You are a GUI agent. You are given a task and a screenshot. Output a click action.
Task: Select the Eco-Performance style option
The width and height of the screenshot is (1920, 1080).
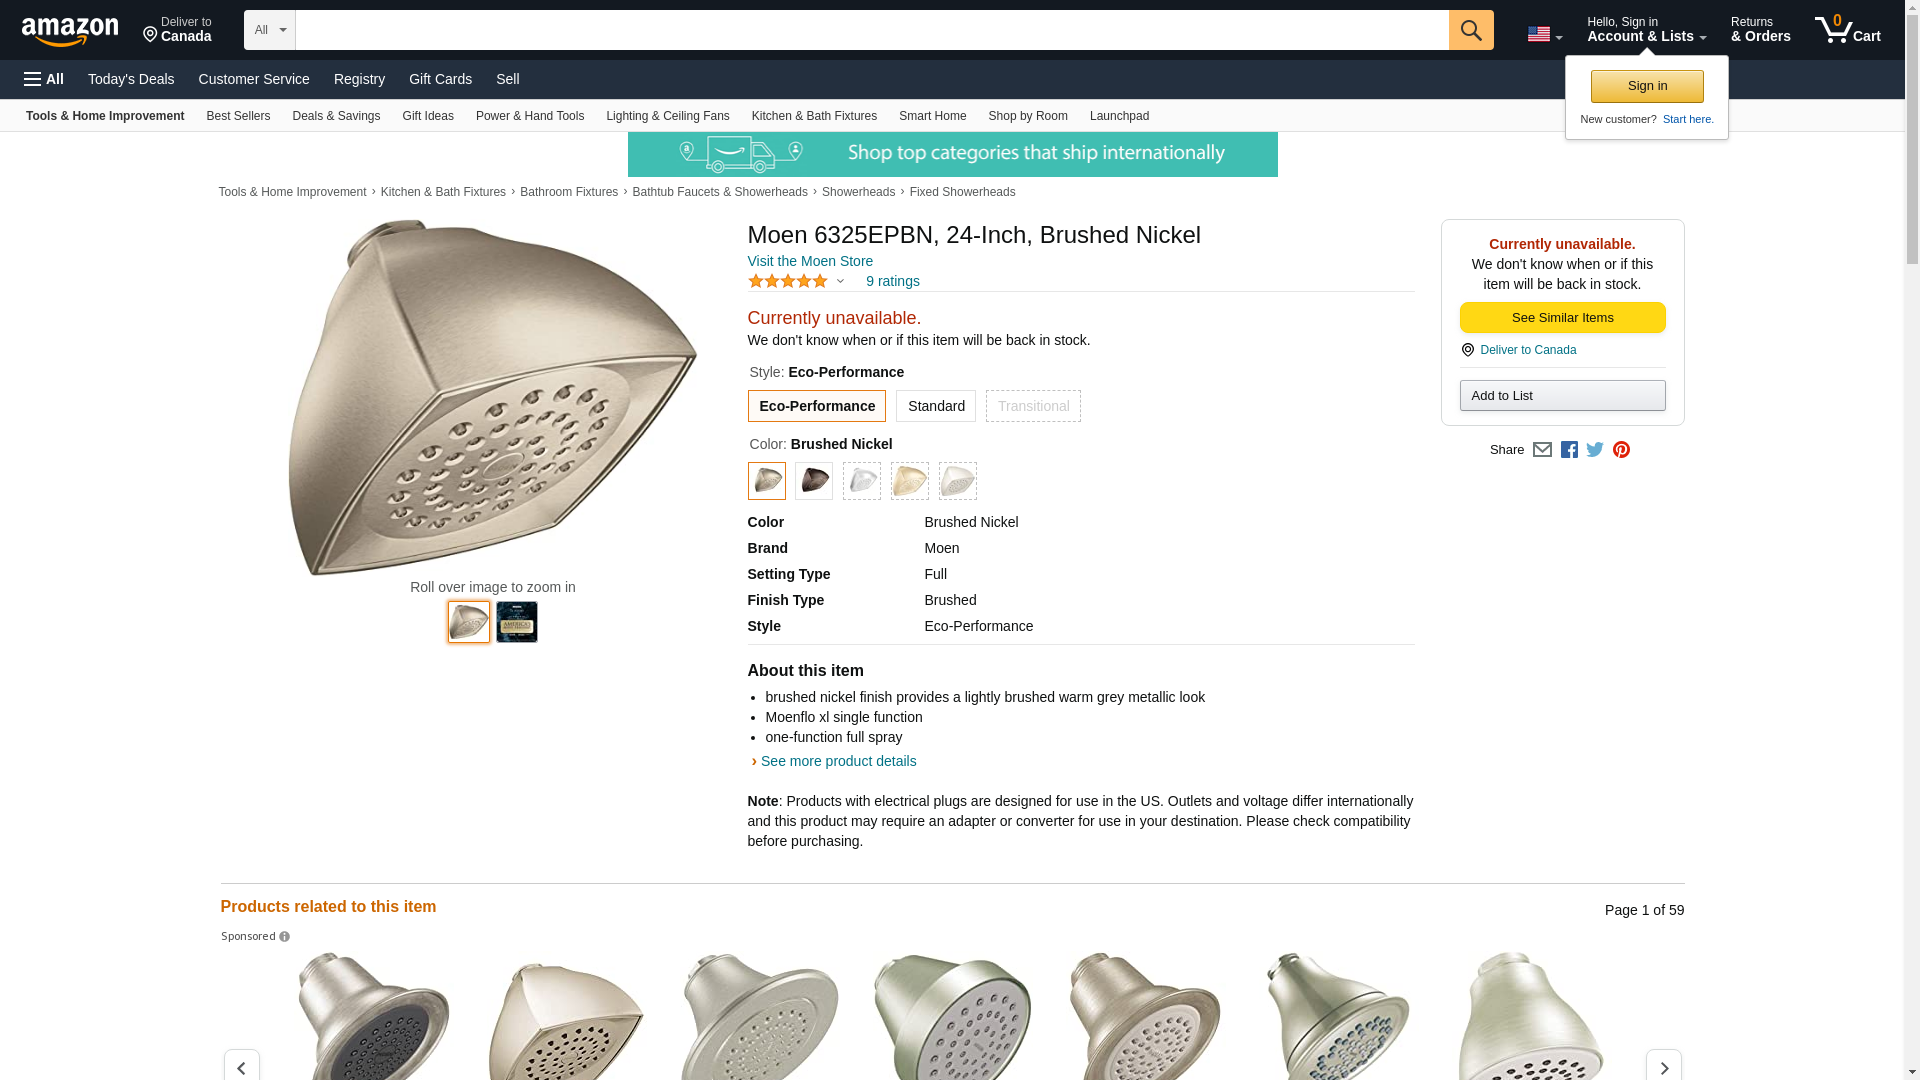816,406
